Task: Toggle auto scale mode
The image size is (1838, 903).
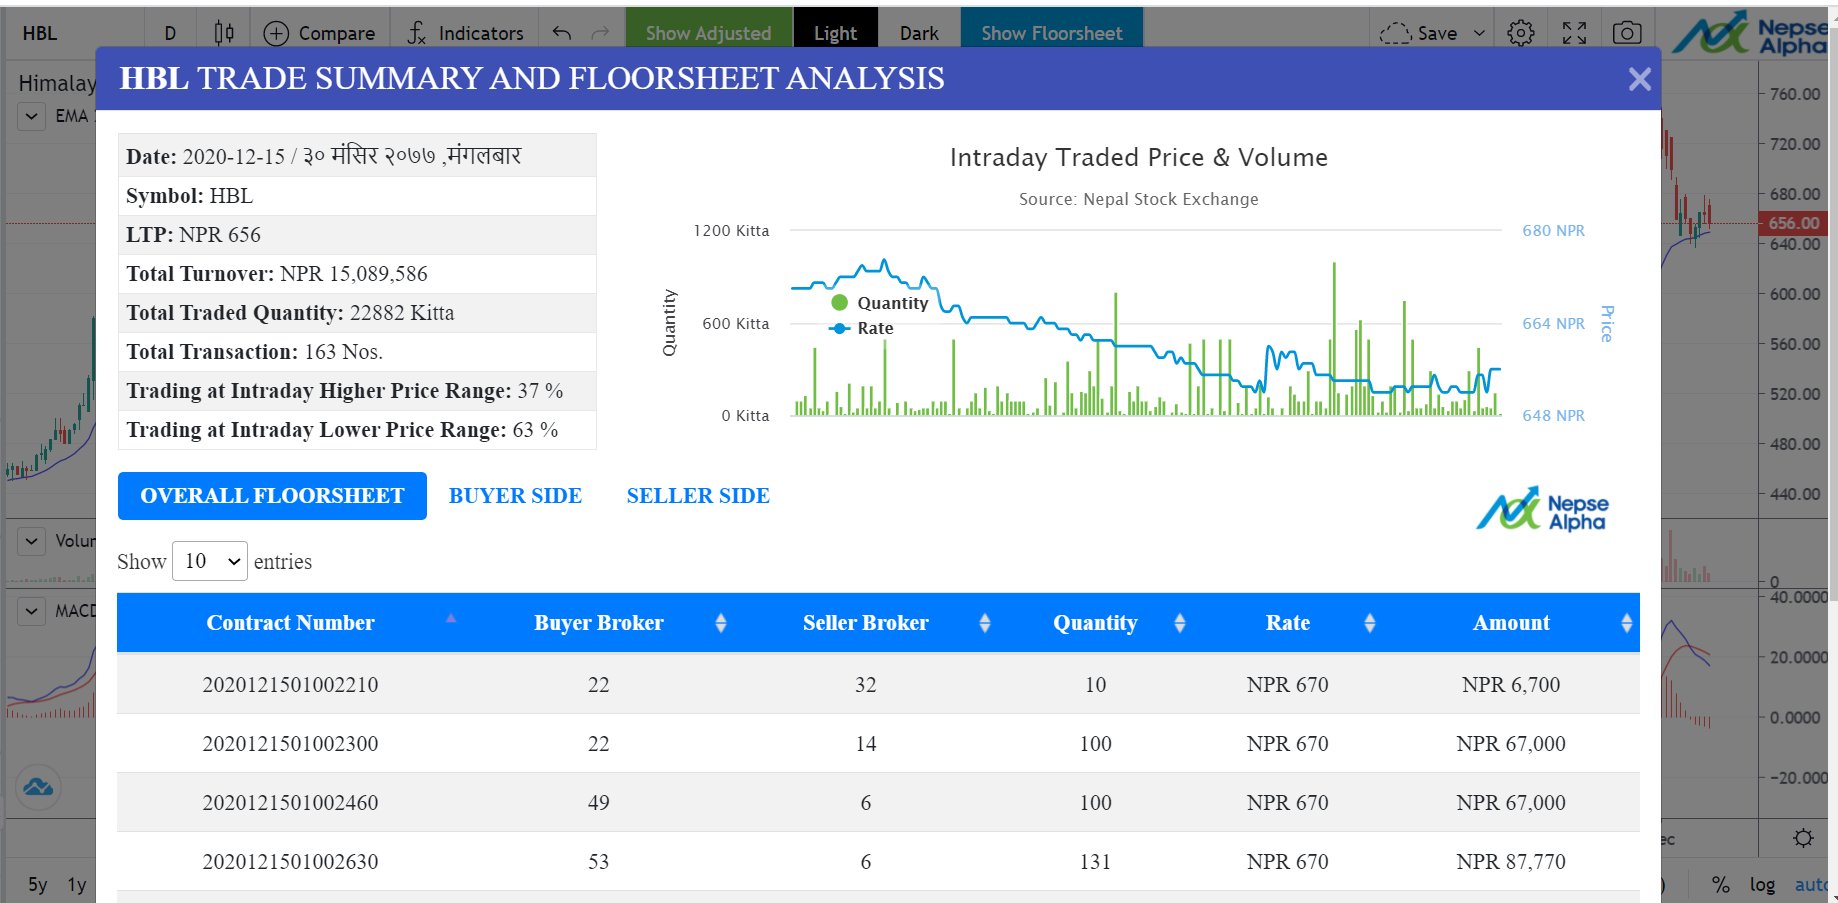Action: pos(1812,884)
